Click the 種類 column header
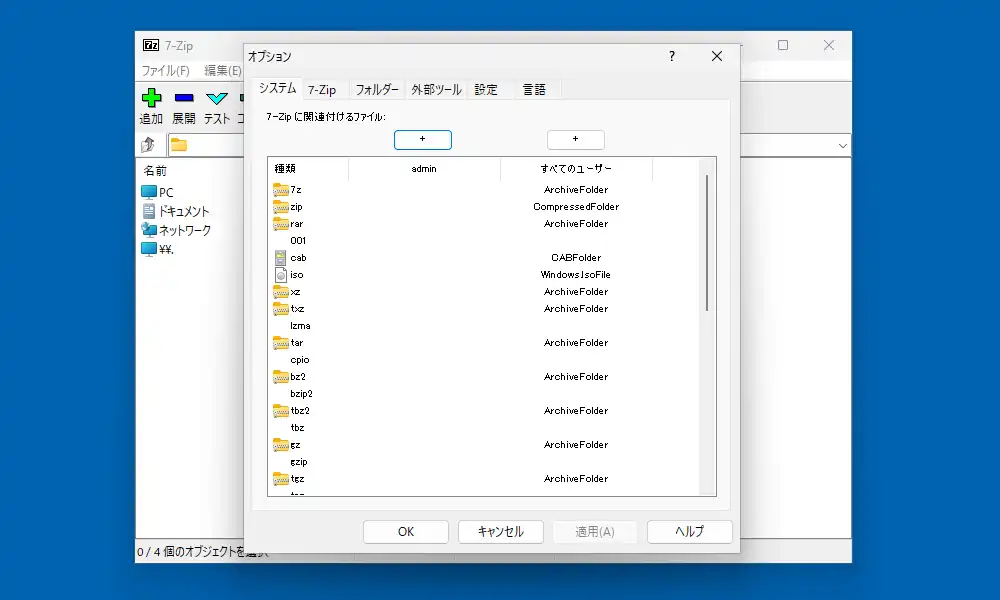Screen dimensions: 1000x600 [309, 169]
